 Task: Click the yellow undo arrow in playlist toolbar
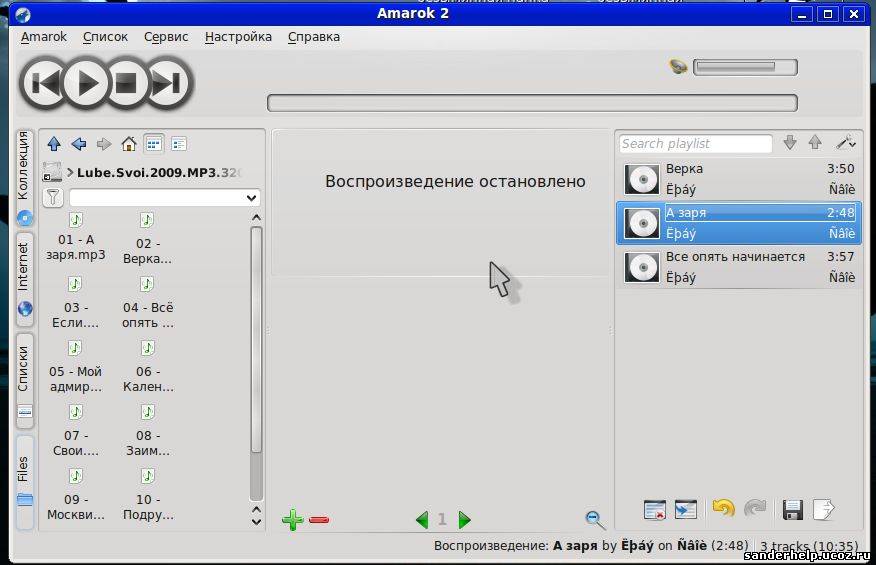pos(723,509)
